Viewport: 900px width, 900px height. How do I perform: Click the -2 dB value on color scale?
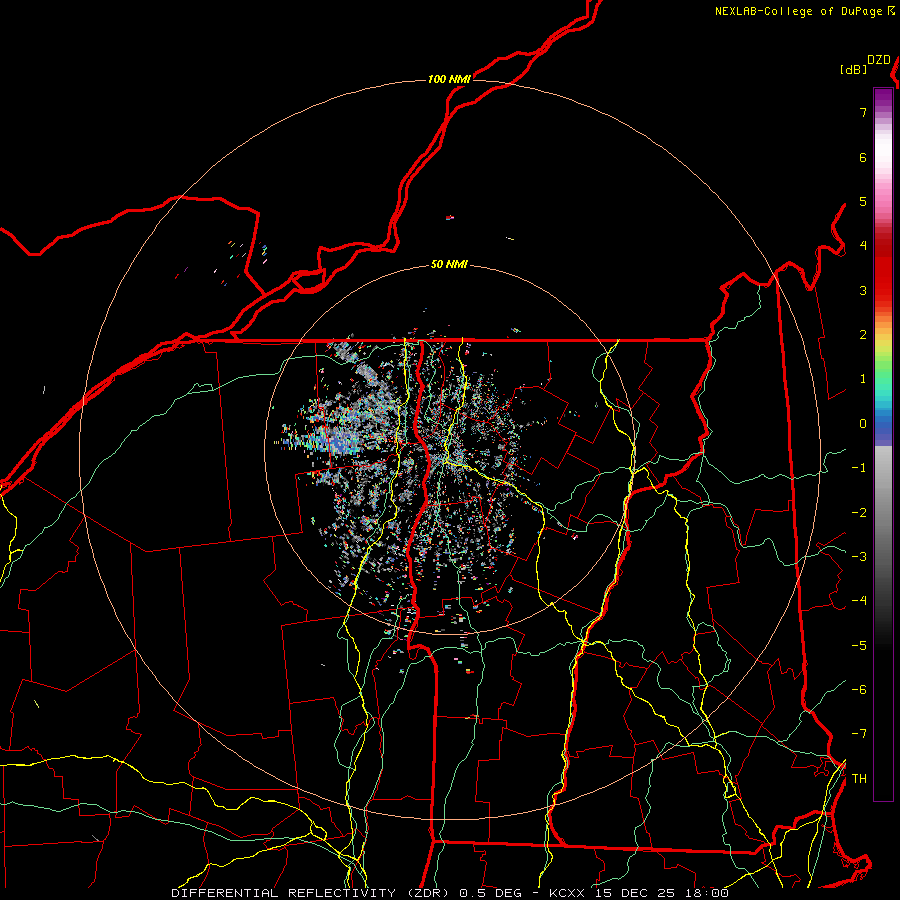[859, 513]
